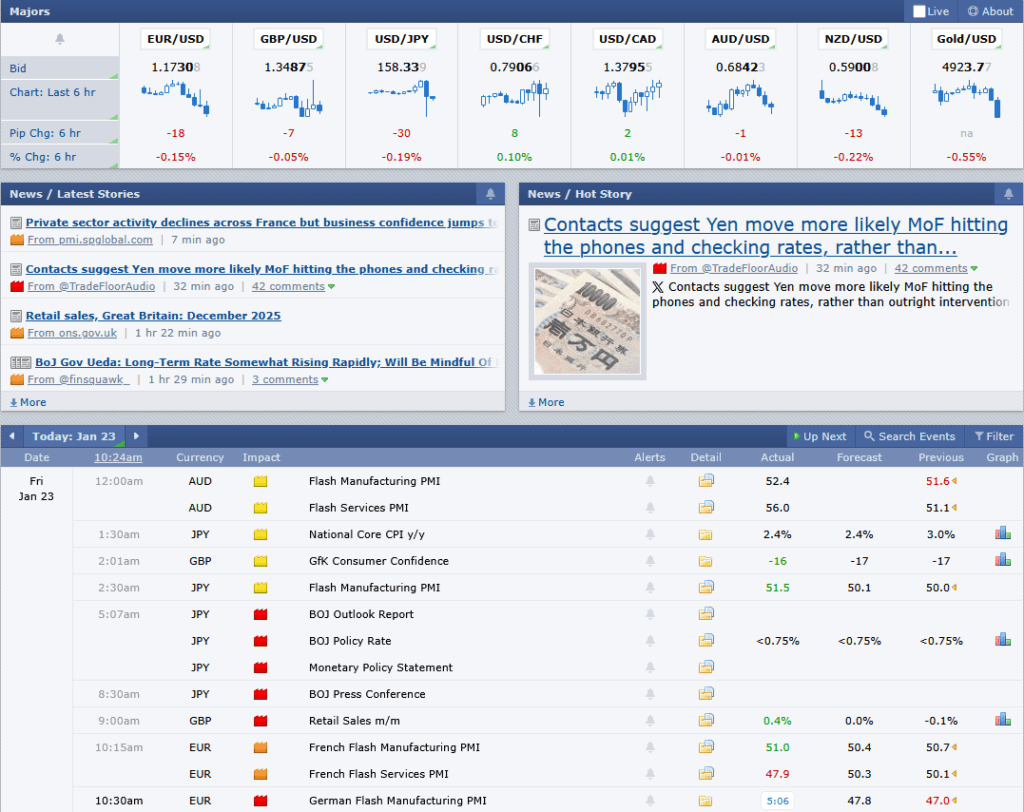The height and width of the screenshot is (812, 1024).
Task: Click the red impact icon for BOJ Press Conference
Action: click(x=261, y=694)
